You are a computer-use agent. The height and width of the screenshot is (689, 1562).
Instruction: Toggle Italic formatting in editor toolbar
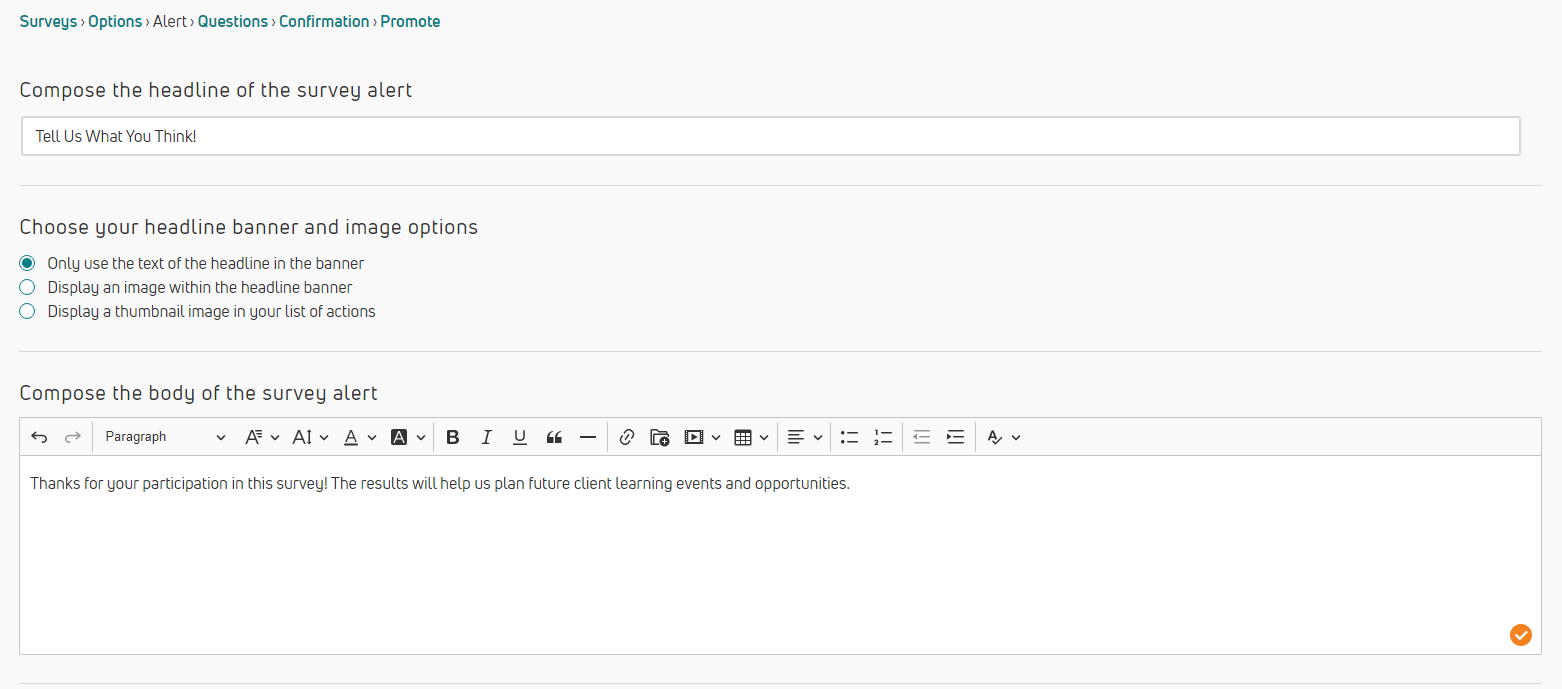(x=486, y=437)
